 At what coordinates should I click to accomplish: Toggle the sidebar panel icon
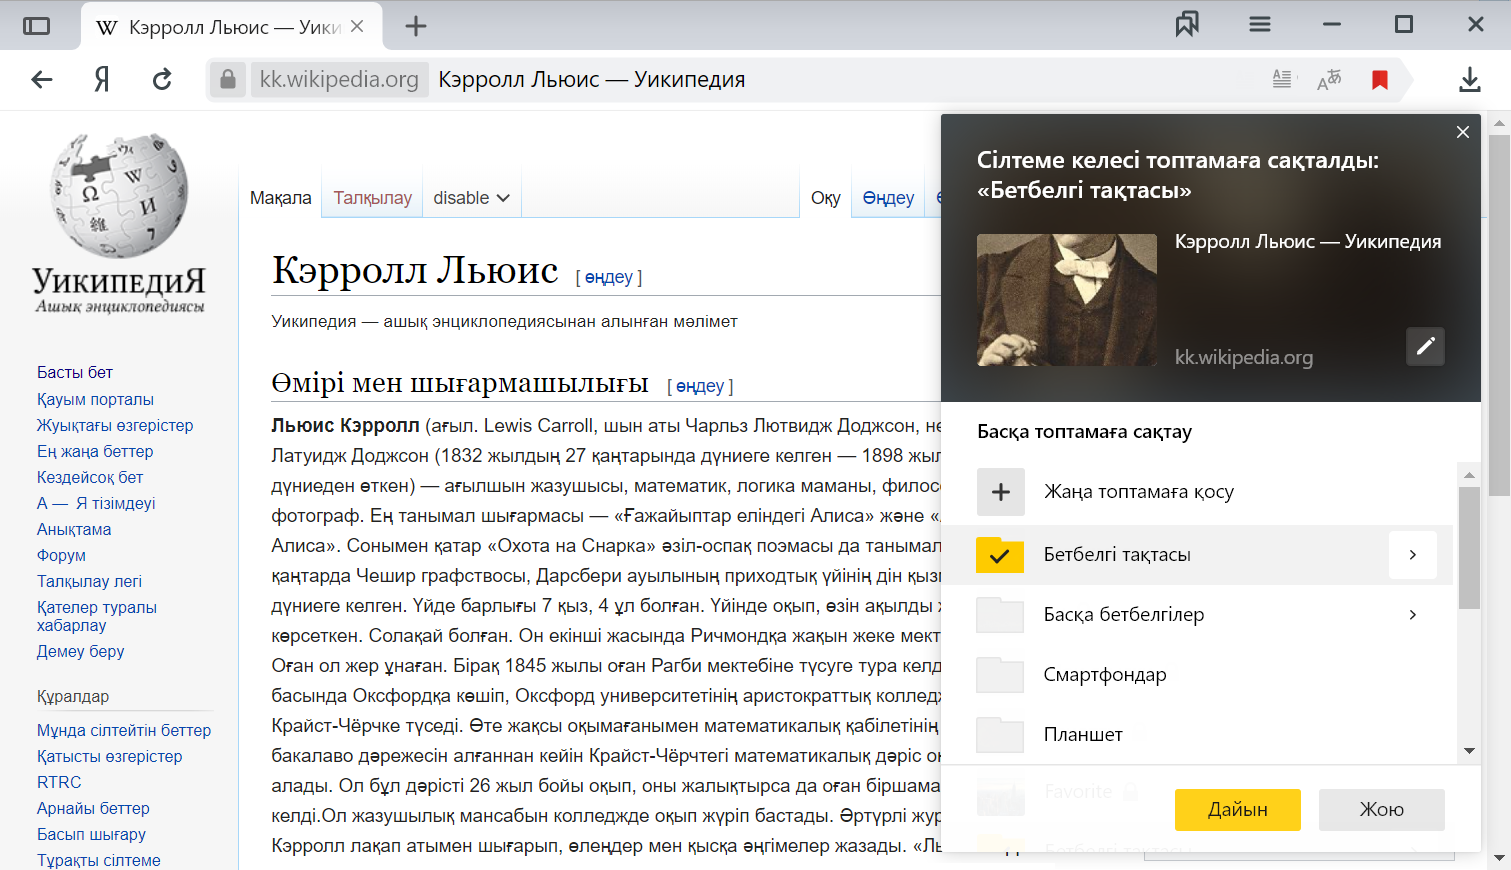(x=36, y=26)
